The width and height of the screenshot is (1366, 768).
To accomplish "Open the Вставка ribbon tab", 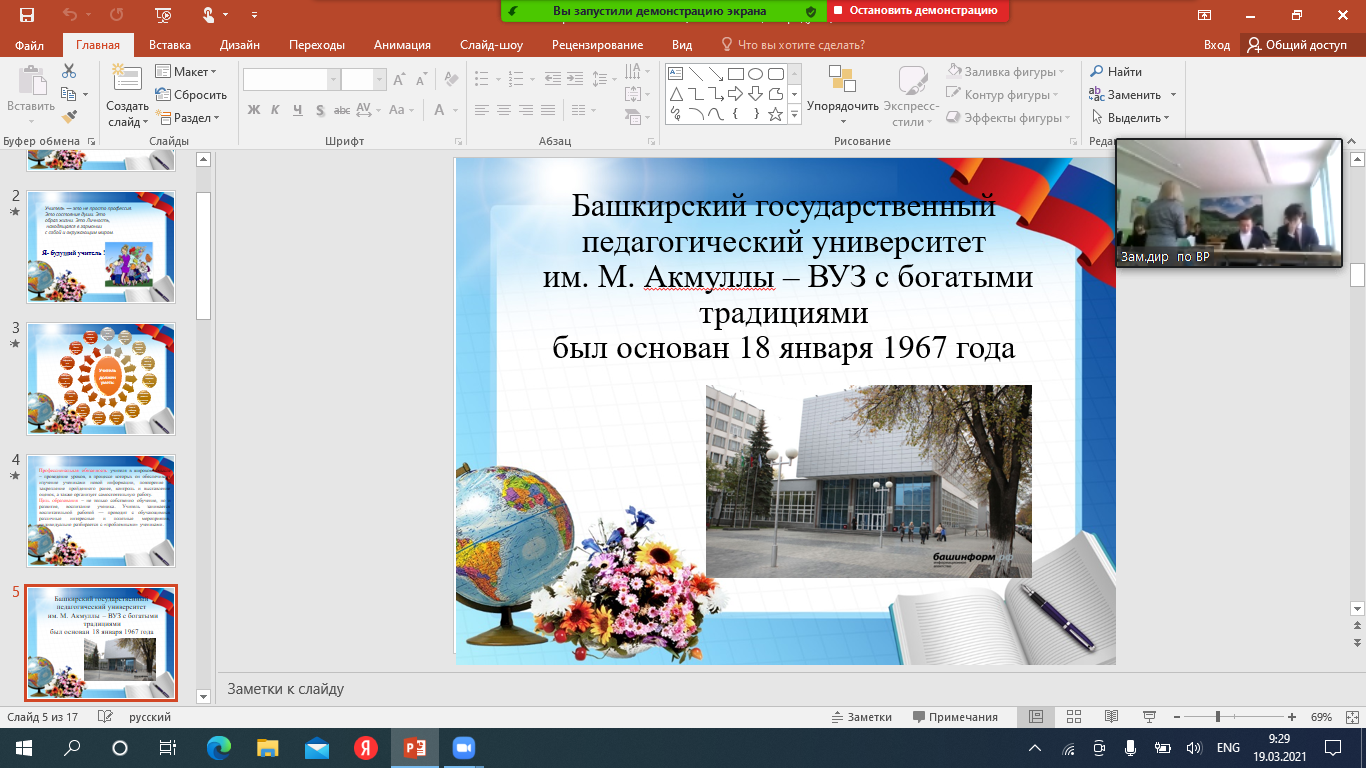I will click(x=170, y=45).
